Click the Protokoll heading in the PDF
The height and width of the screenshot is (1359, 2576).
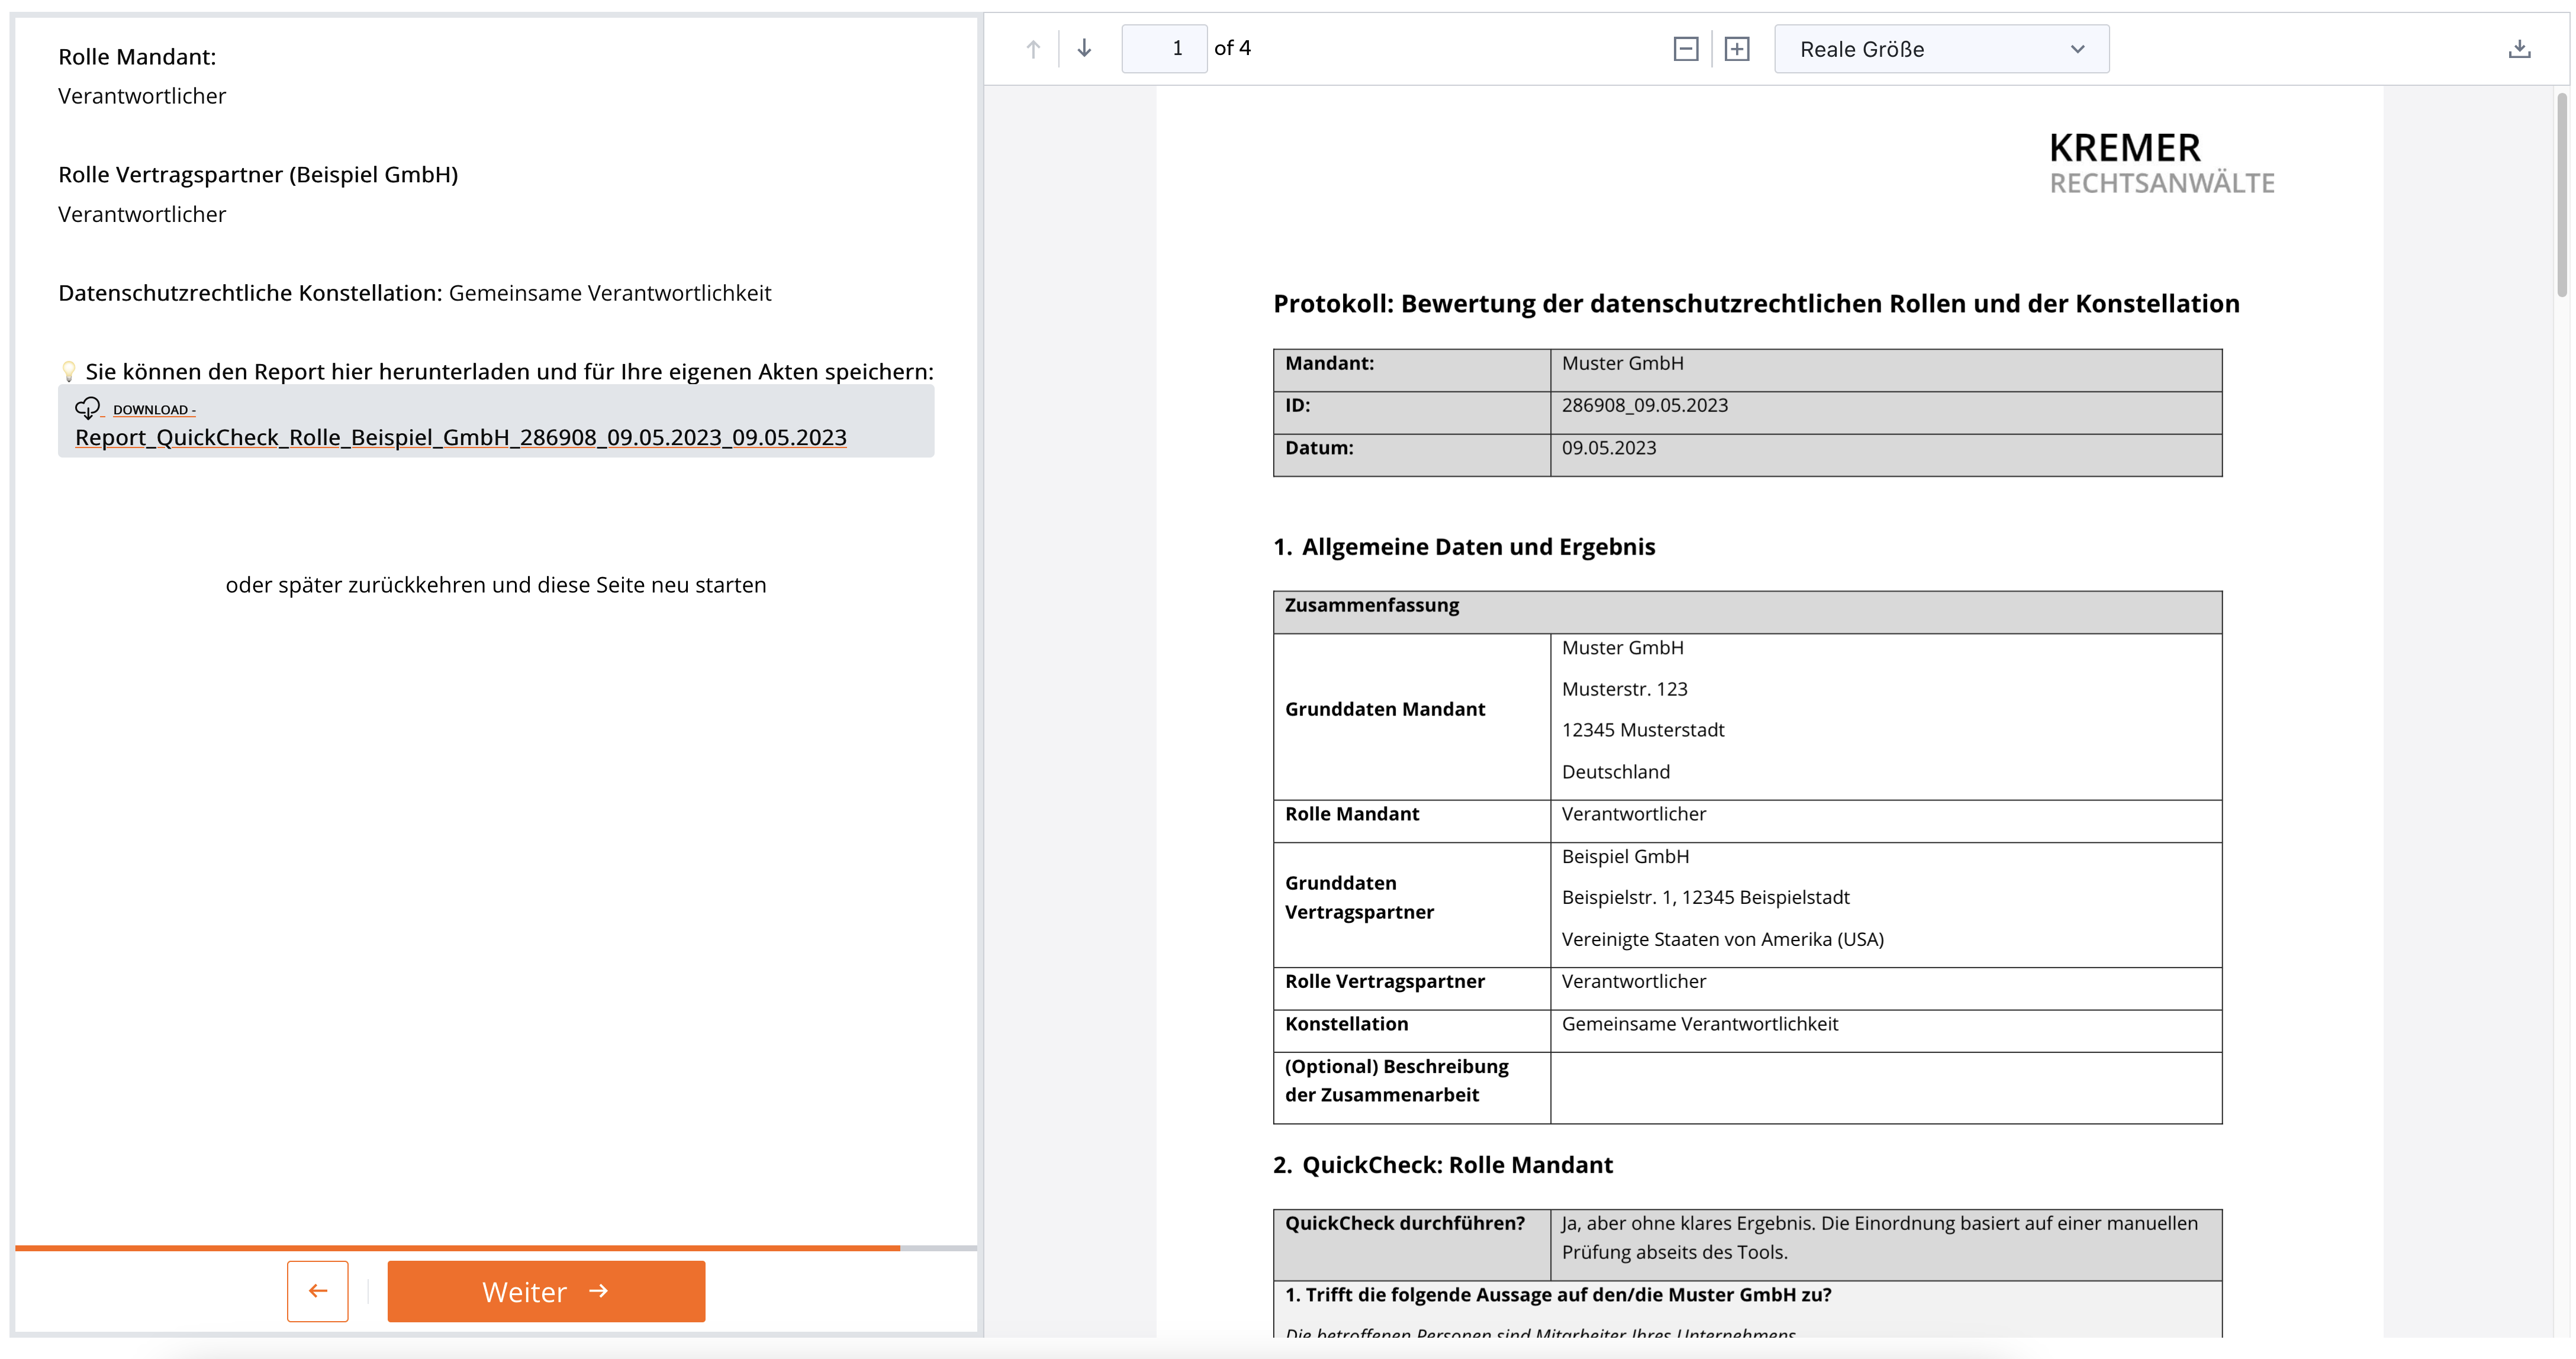tap(1755, 304)
